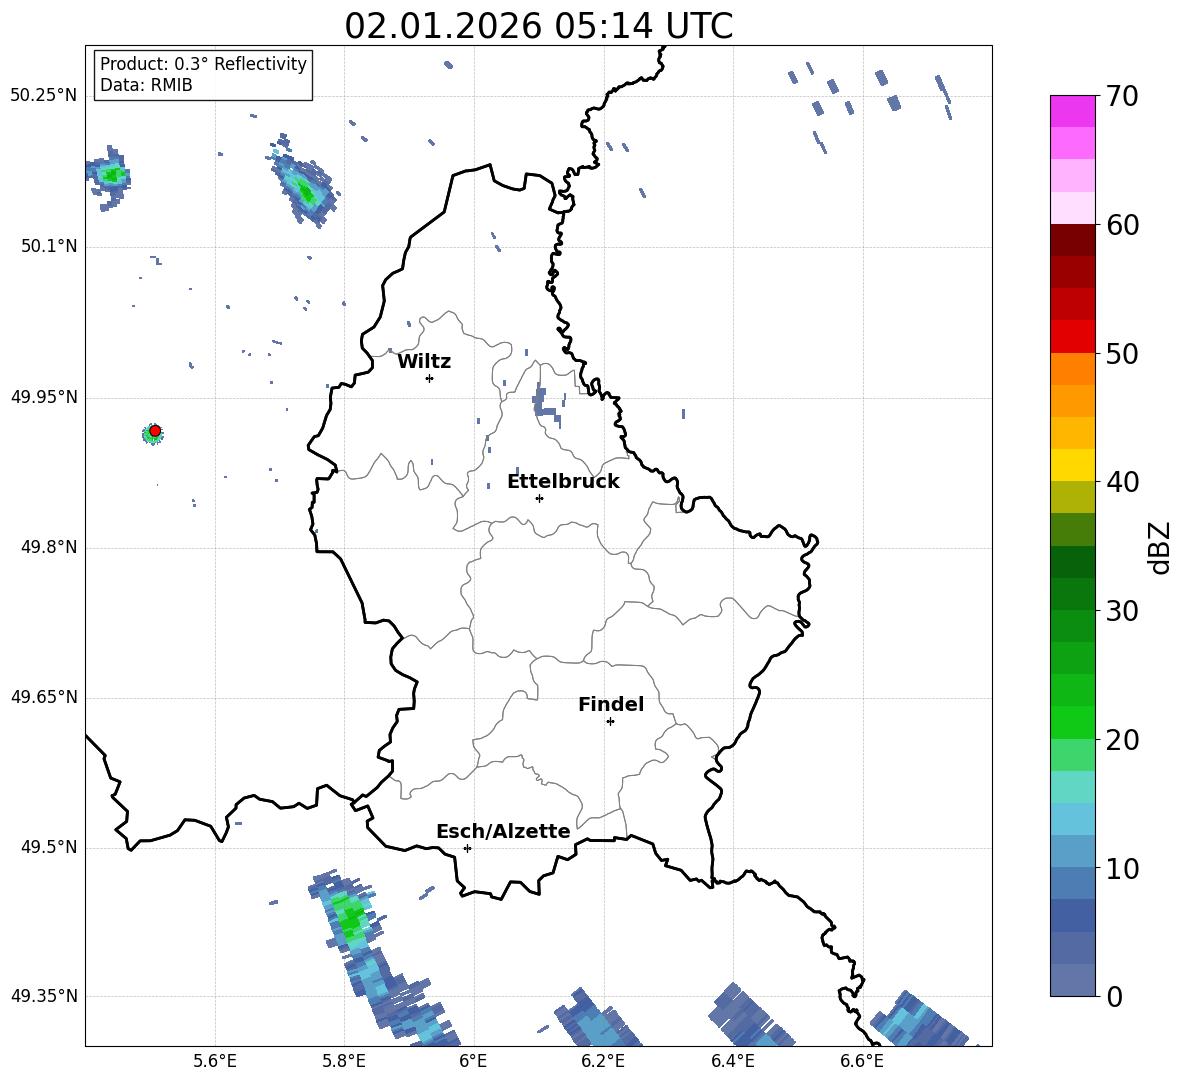Click the 6.6°E longitude tick label
This screenshot has height=1081, width=1184.
tap(862, 1062)
